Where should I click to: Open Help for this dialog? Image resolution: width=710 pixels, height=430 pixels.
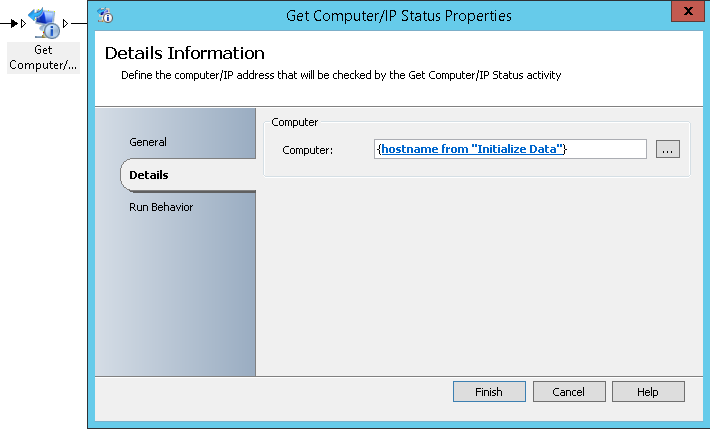point(648,392)
